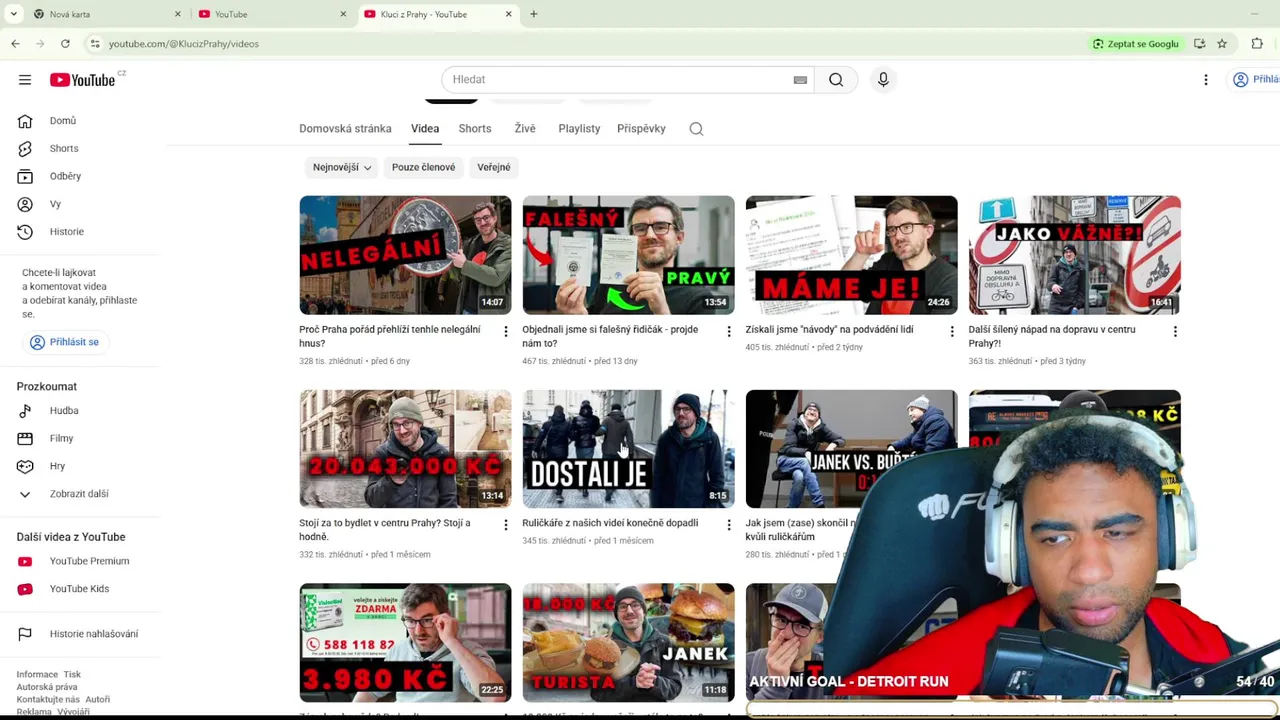This screenshot has width=1280, height=720.
Task: Reload the page with browser refresh button
Action: [65, 44]
